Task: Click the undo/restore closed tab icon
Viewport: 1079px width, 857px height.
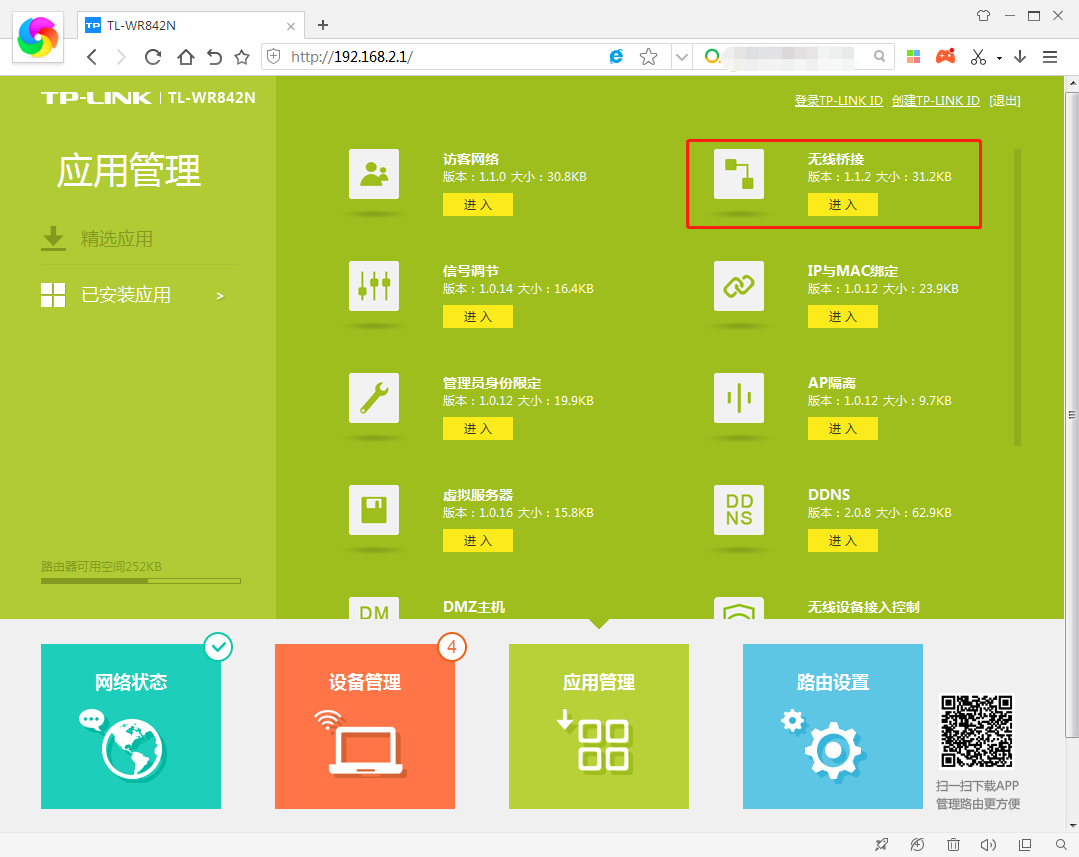Action: pos(214,57)
